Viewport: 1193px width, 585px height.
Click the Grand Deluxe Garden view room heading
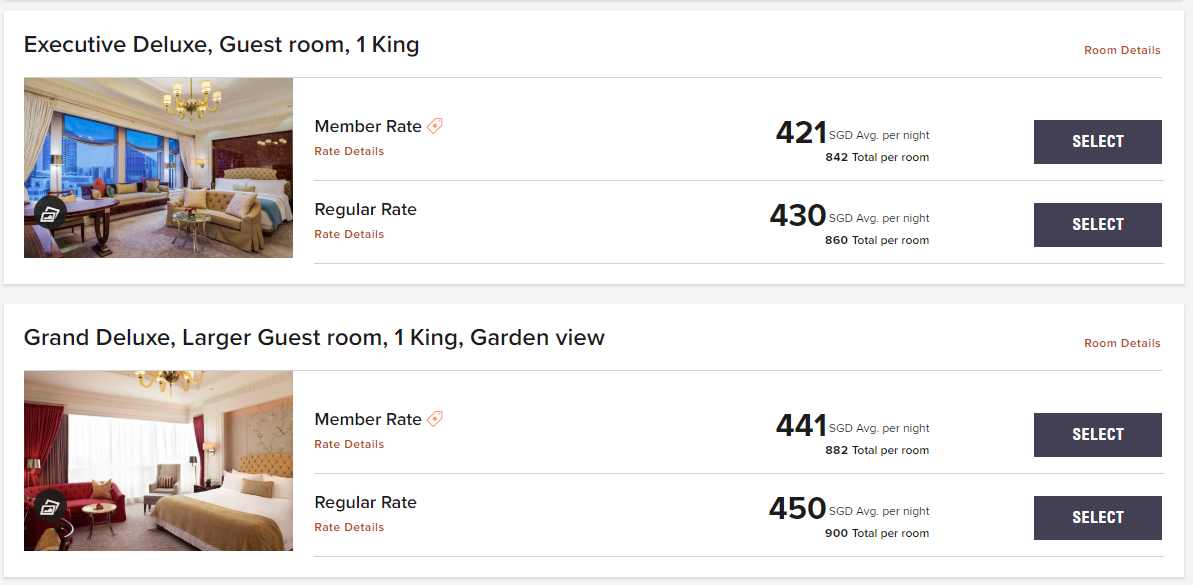point(314,338)
